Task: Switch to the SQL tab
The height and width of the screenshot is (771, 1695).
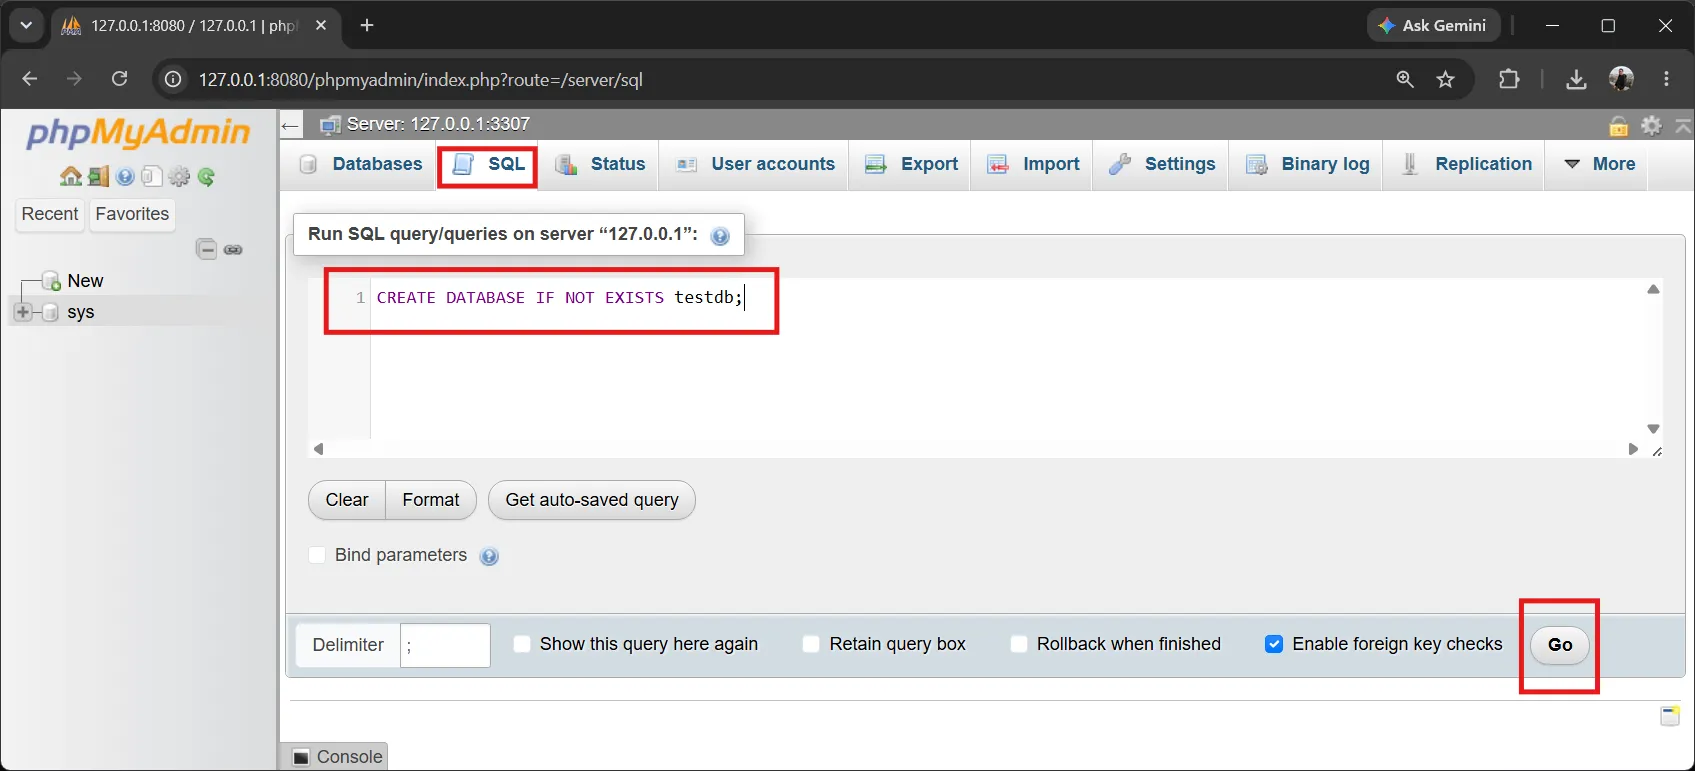Action: [488, 164]
